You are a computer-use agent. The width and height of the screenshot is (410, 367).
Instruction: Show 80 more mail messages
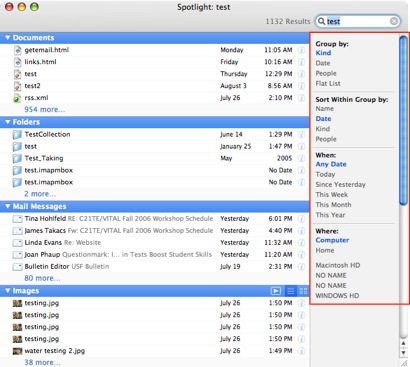click(42, 278)
